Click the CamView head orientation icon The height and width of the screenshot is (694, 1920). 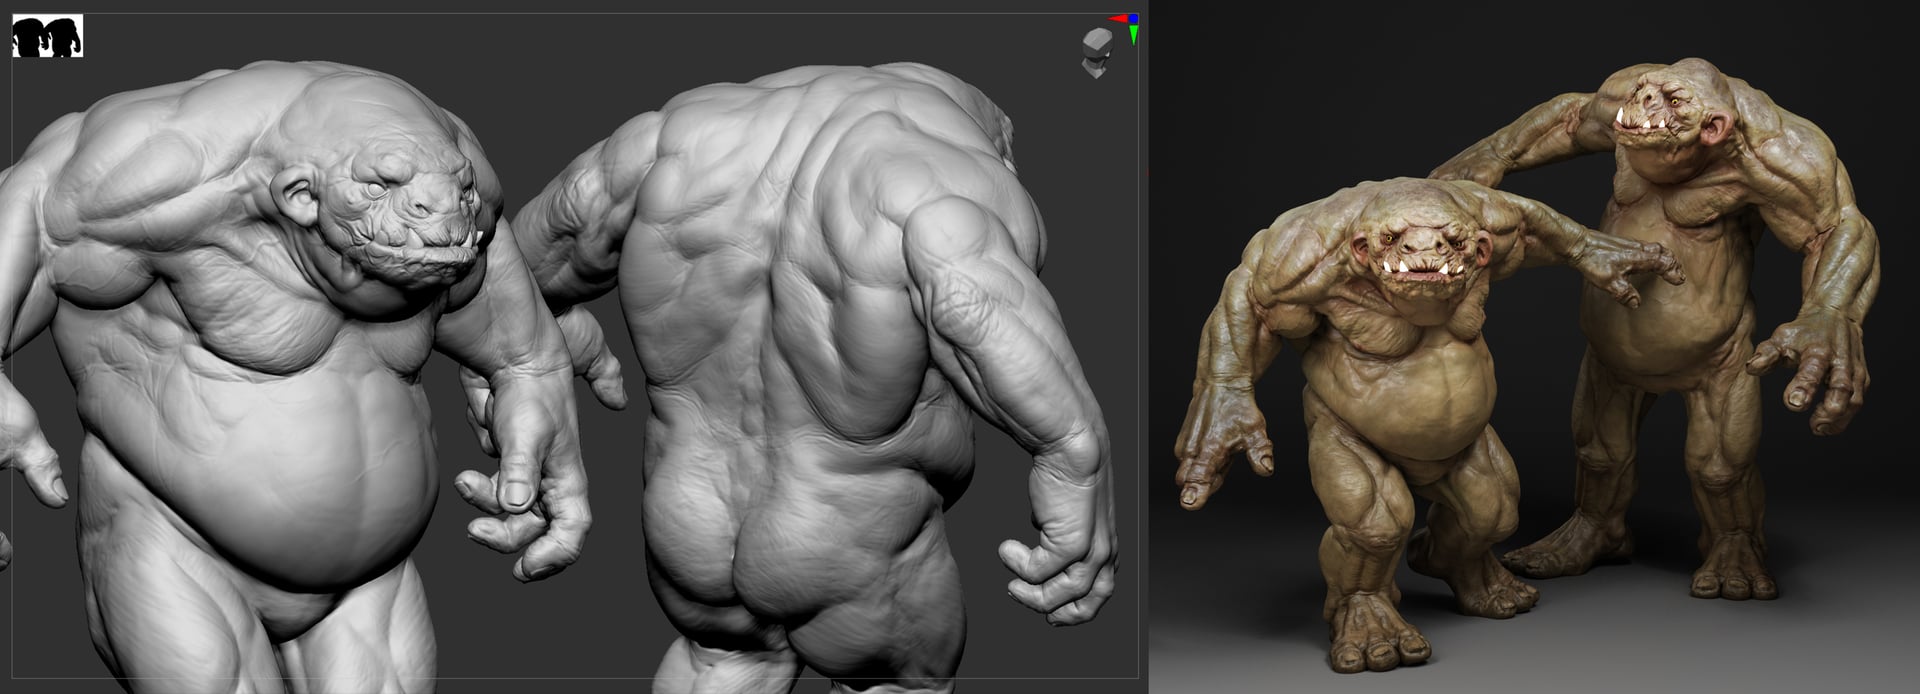pos(1096,52)
